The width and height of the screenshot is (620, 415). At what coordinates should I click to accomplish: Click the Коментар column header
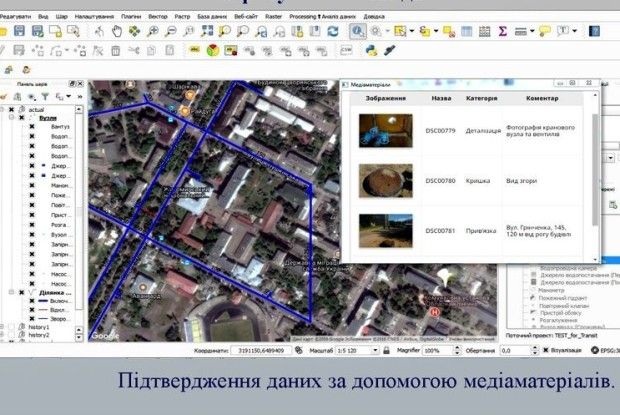[542, 98]
